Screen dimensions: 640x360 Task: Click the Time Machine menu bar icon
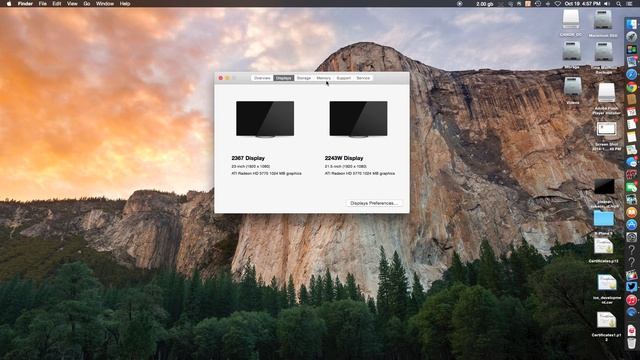coord(538,4)
